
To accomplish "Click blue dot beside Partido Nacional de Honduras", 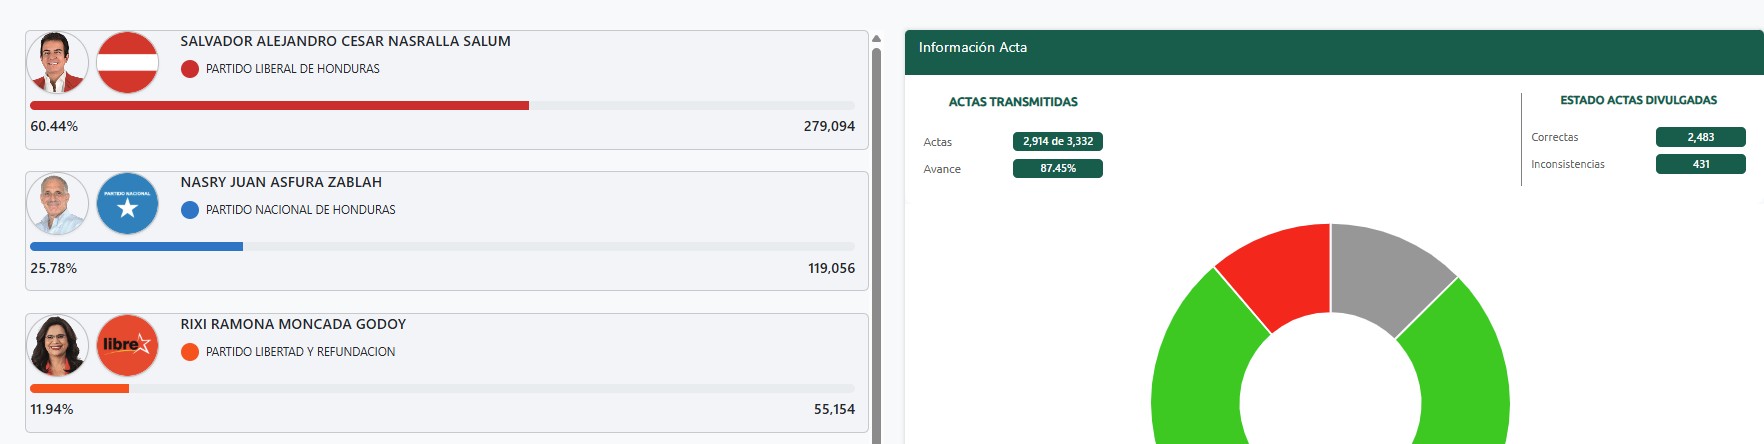I will click(190, 210).
